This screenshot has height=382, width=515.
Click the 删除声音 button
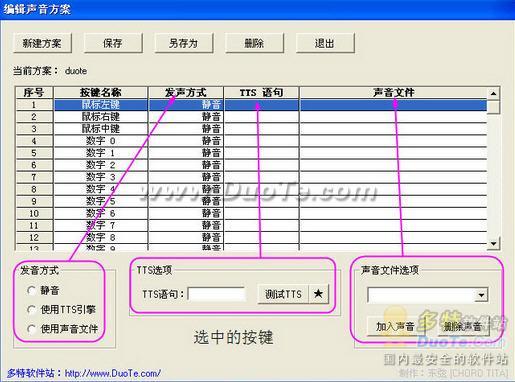point(463,326)
